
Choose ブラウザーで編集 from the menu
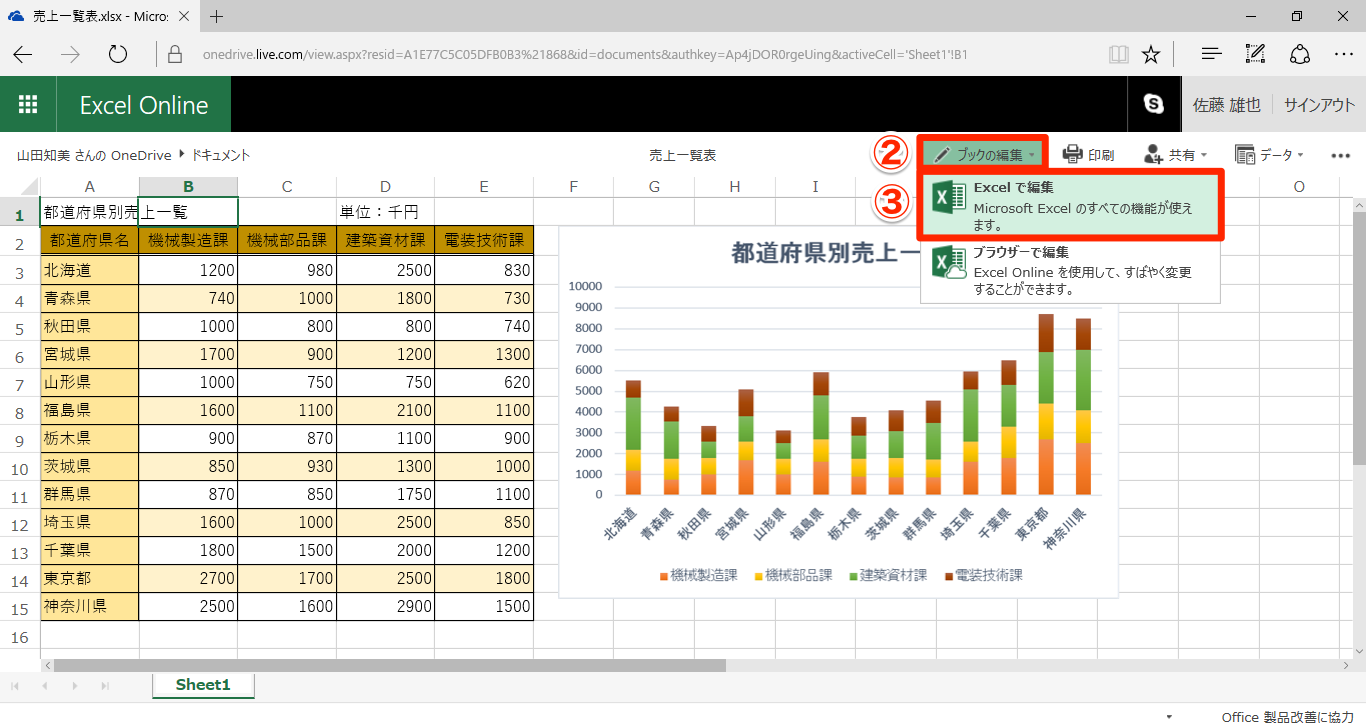(x=1070, y=271)
